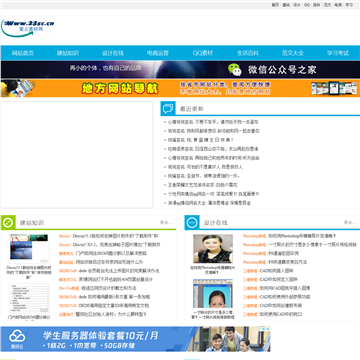Screen dimensions: 360x360
Task: Click the first 三维教程 category tag
Action: pos(250,271)
